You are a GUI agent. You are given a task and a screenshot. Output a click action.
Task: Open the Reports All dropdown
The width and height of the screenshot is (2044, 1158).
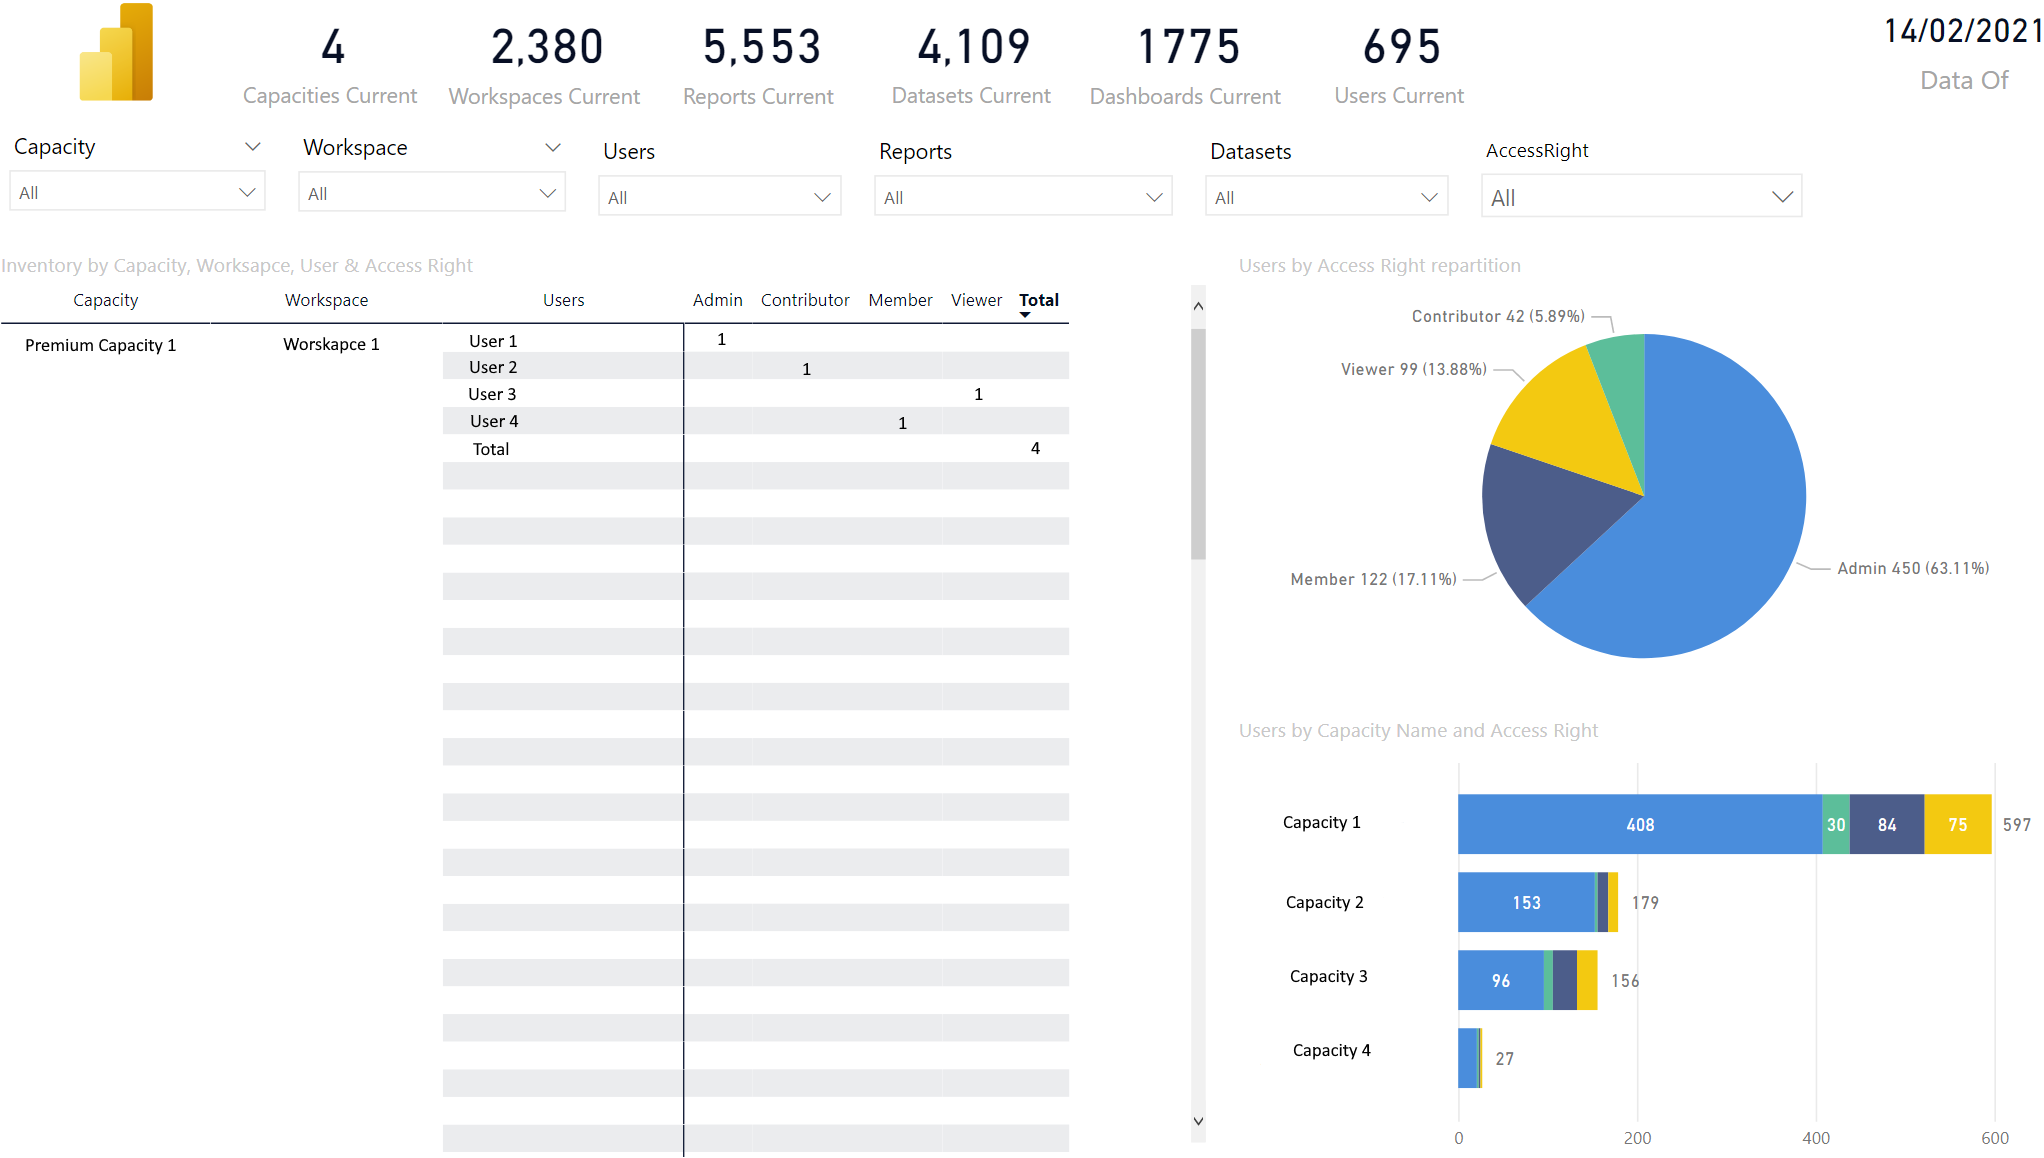(1023, 197)
